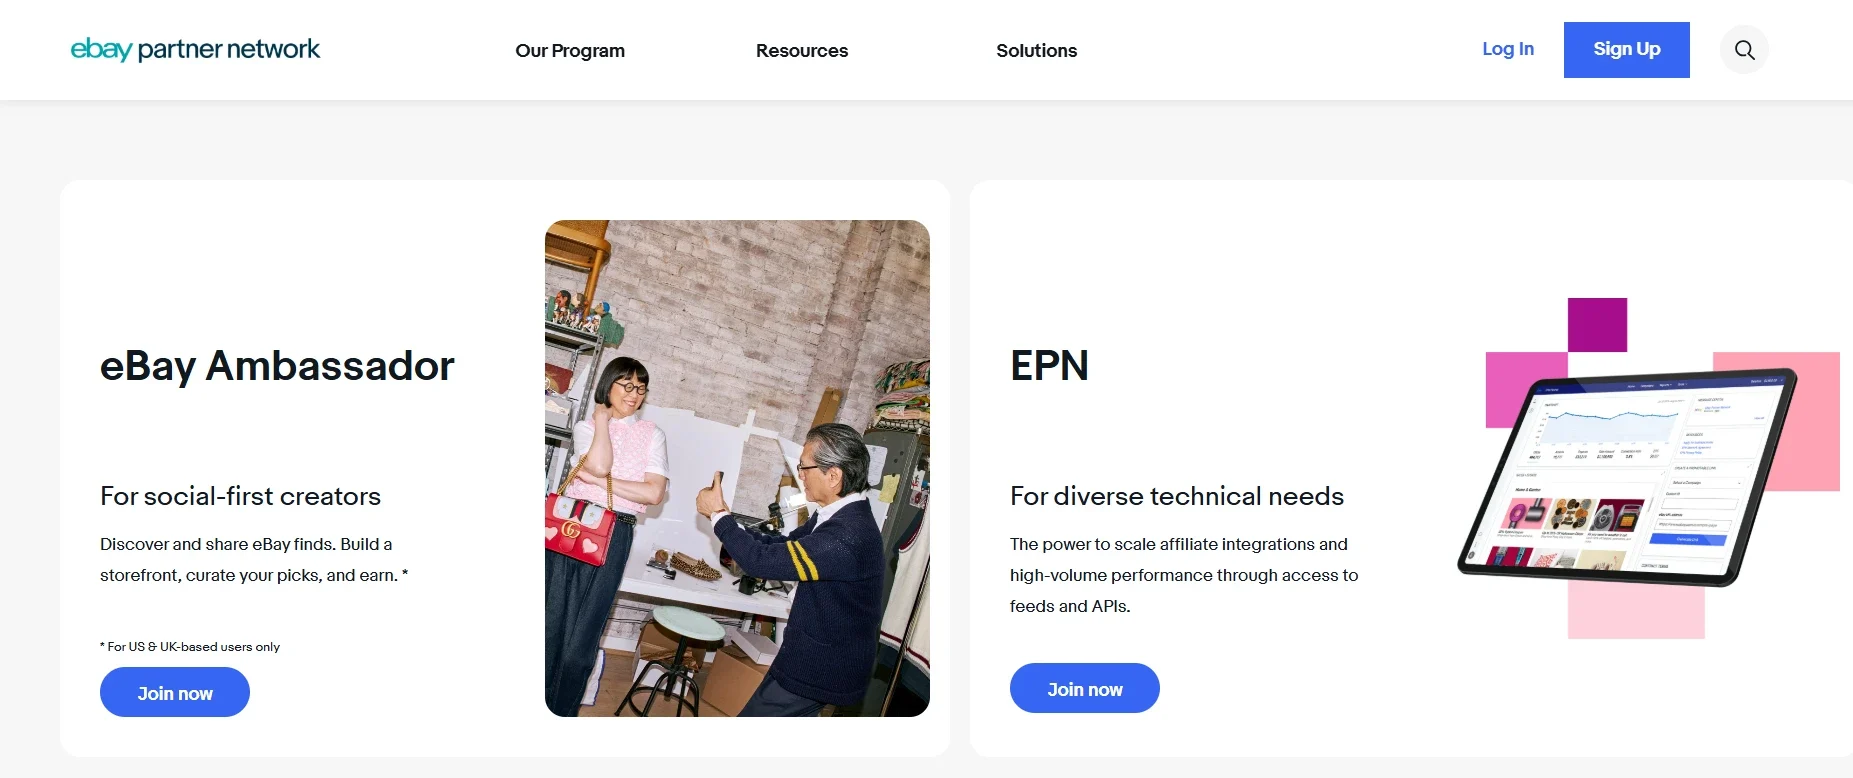Join now under eBay Ambassador
1853x778 pixels.
pos(175,693)
